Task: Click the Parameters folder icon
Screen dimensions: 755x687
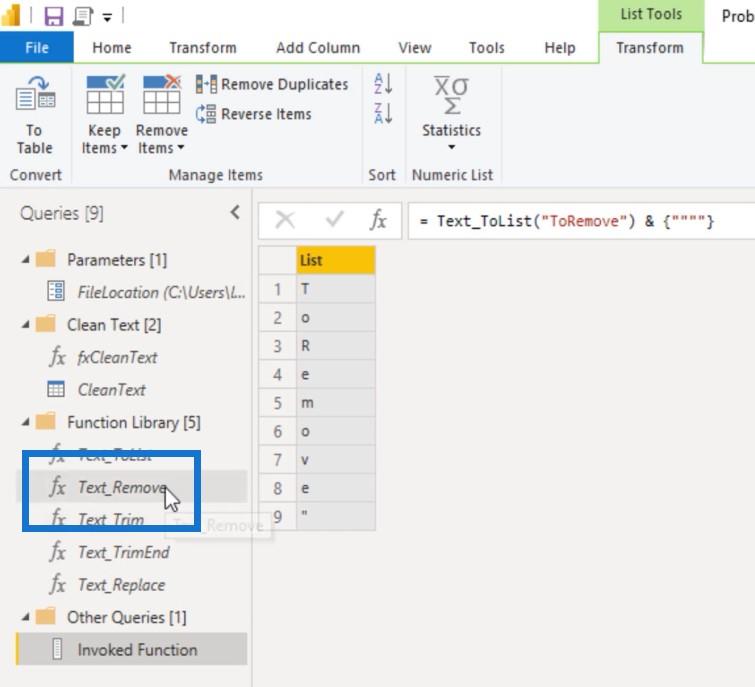Action: 46,259
